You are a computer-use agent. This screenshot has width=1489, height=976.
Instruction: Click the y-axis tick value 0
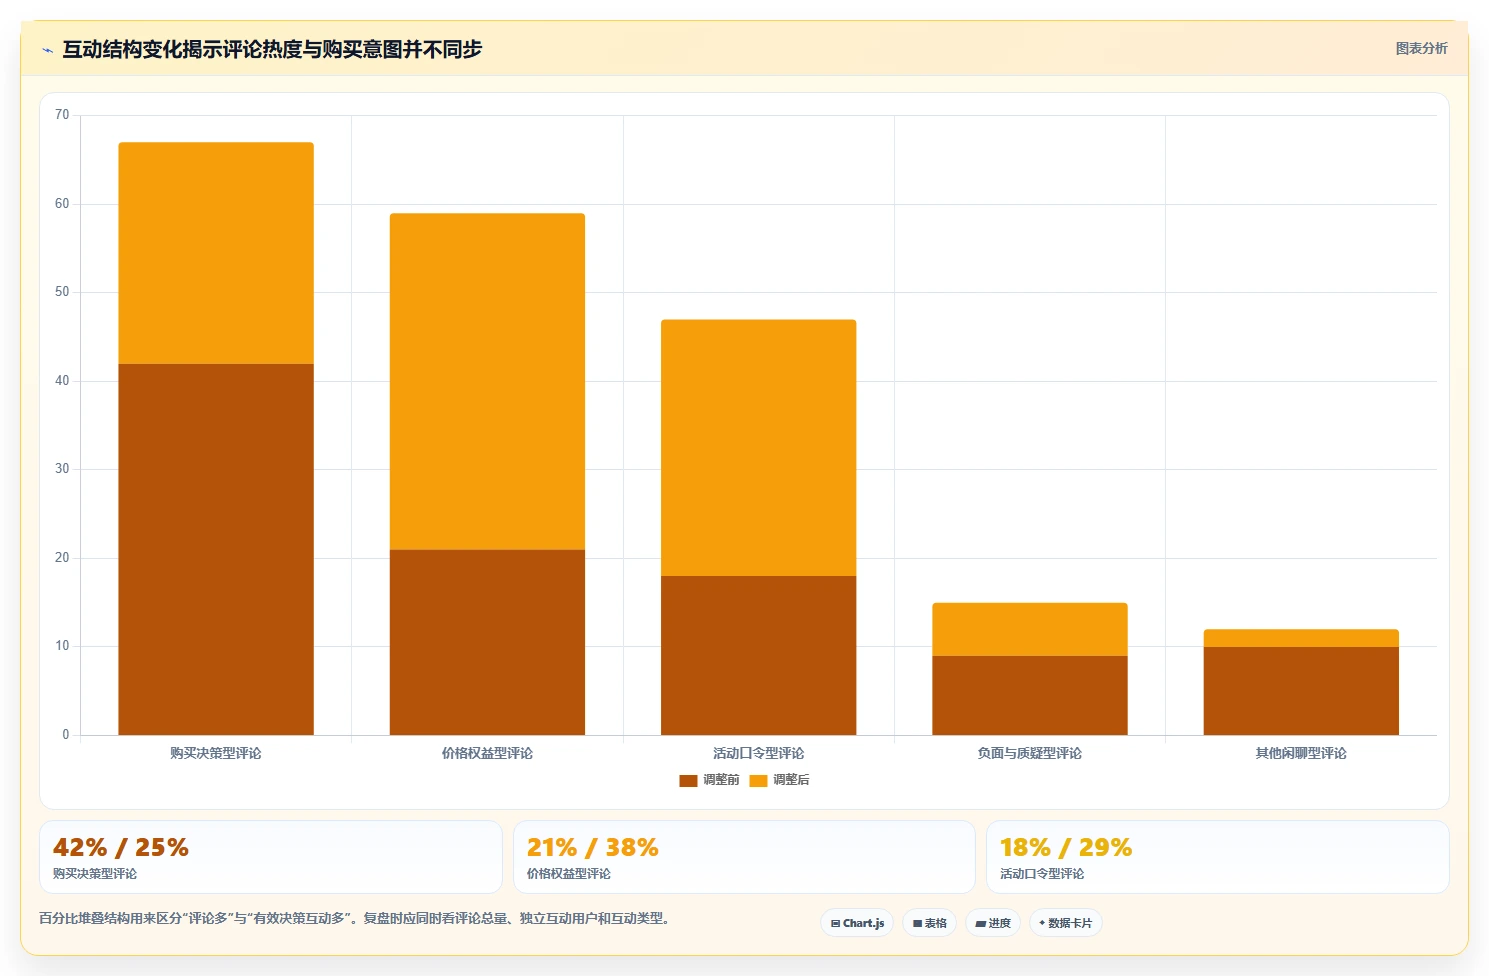click(66, 735)
